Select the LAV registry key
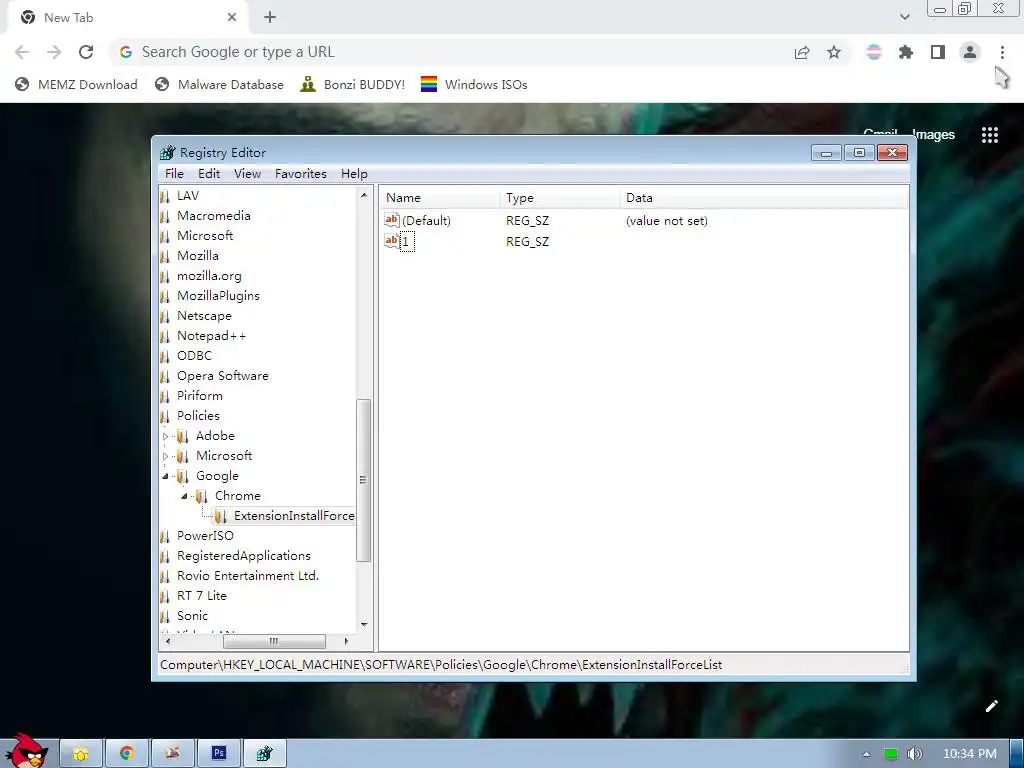Image resolution: width=1024 pixels, height=768 pixels. click(187, 196)
